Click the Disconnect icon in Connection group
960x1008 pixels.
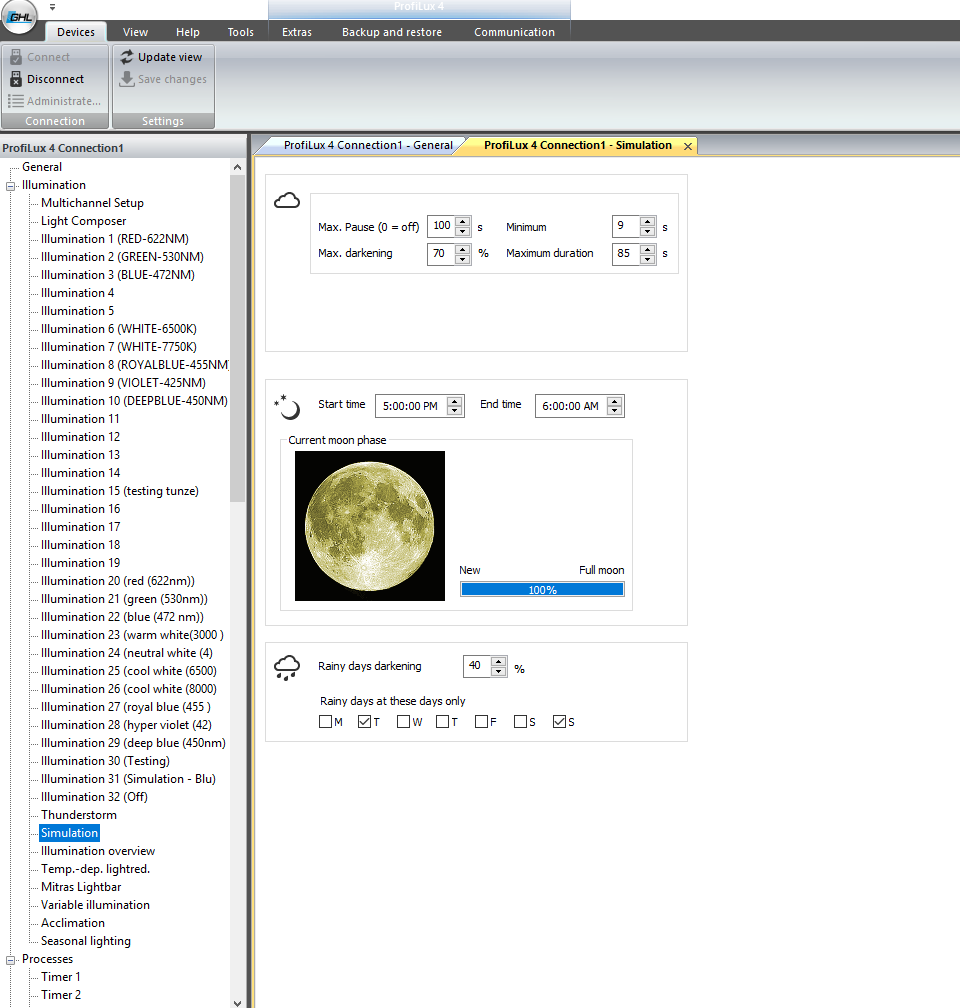pyautogui.click(x=16, y=79)
